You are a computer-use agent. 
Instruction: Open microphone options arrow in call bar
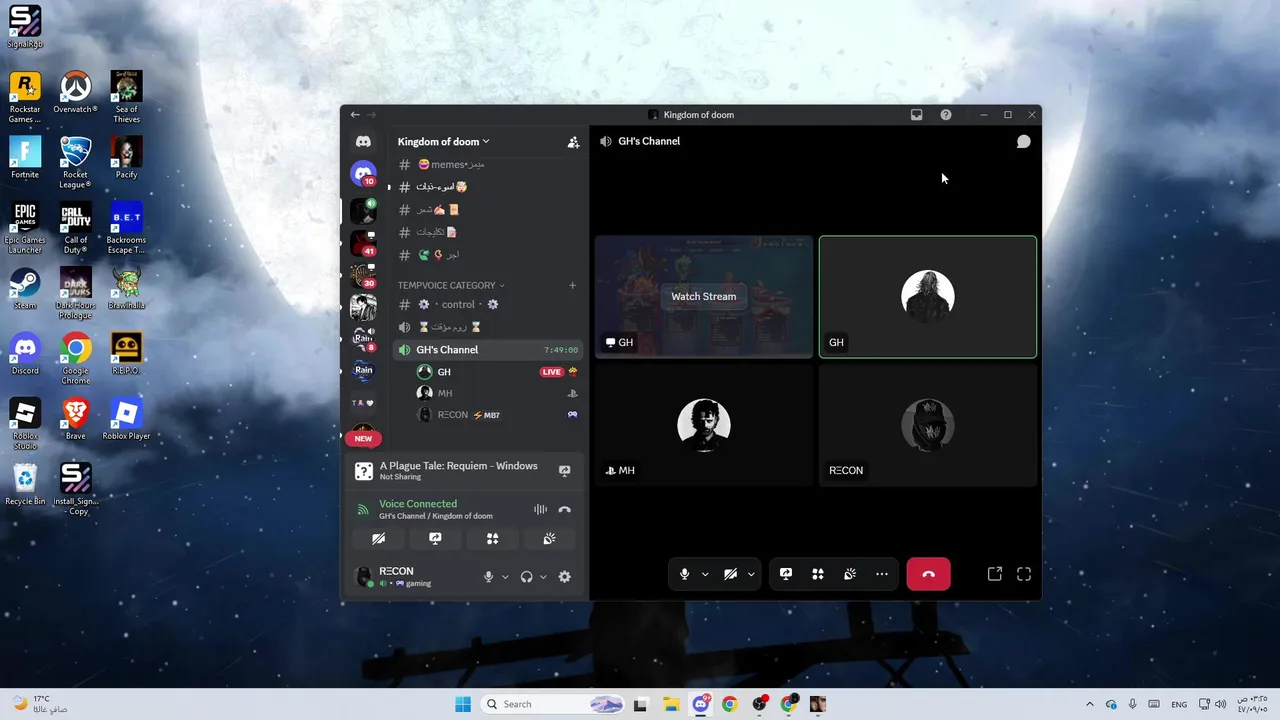click(705, 574)
